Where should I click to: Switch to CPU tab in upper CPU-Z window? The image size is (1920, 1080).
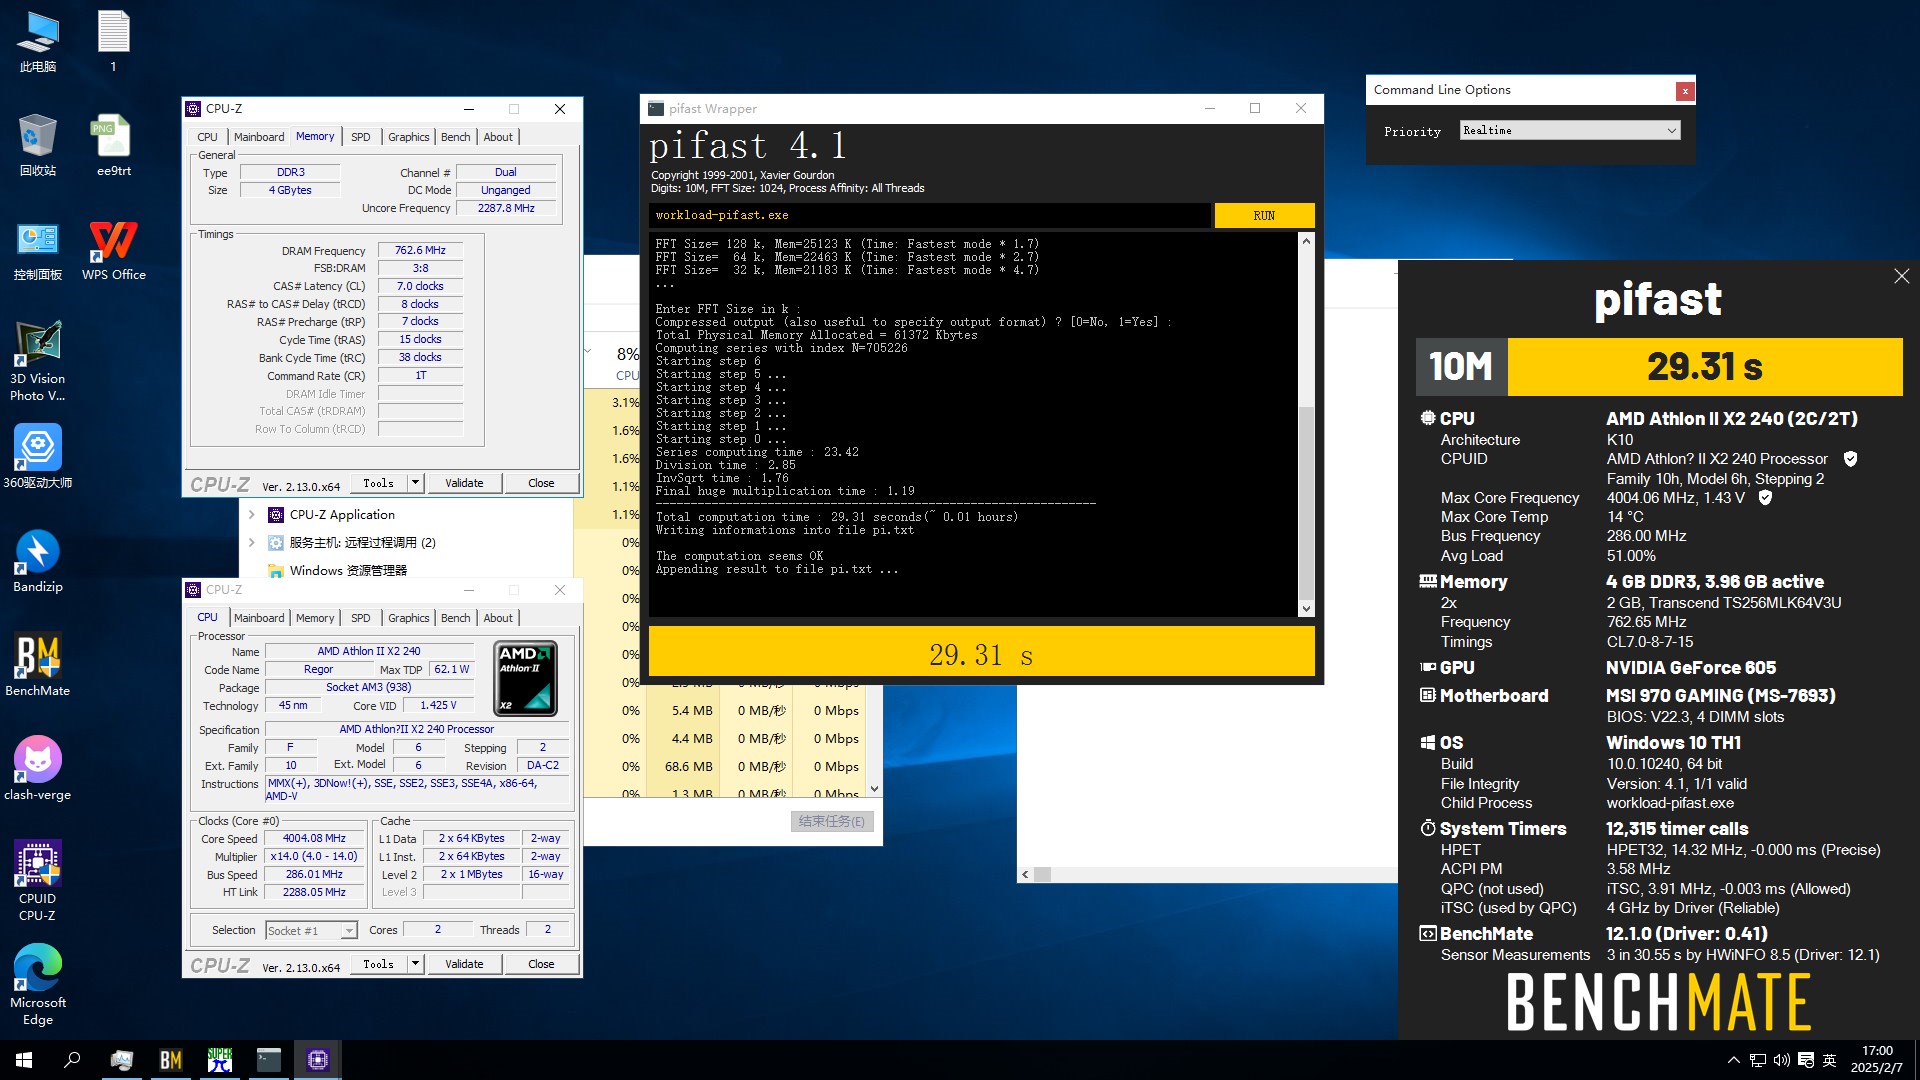coord(207,137)
